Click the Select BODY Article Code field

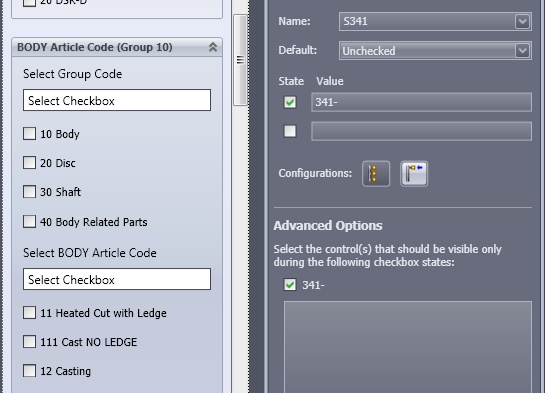tap(117, 279)
